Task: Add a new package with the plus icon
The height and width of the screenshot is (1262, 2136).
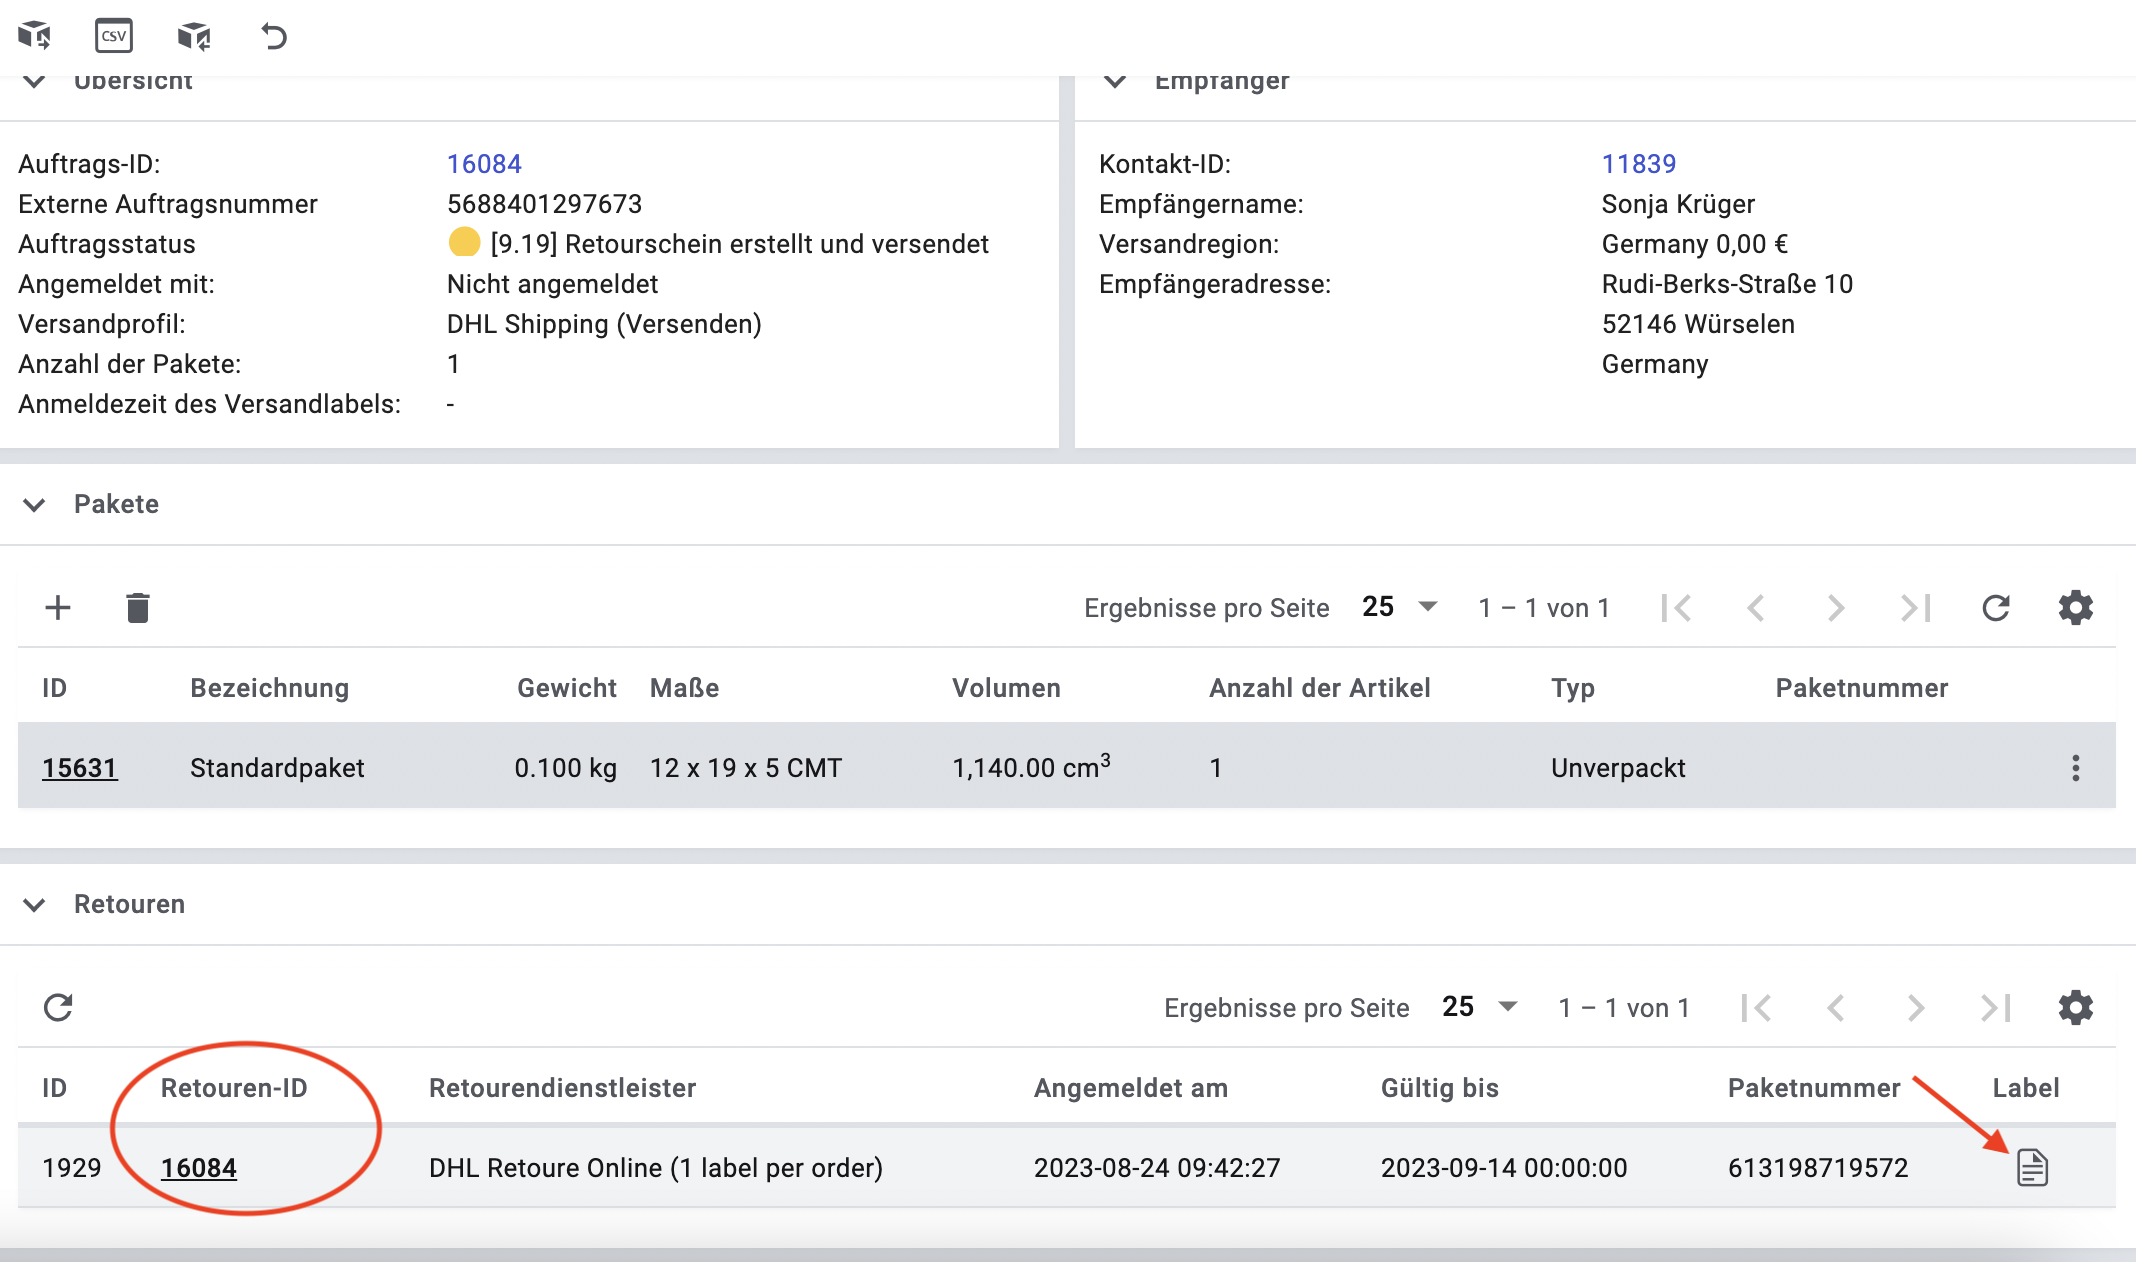Action: pos(58,607)
